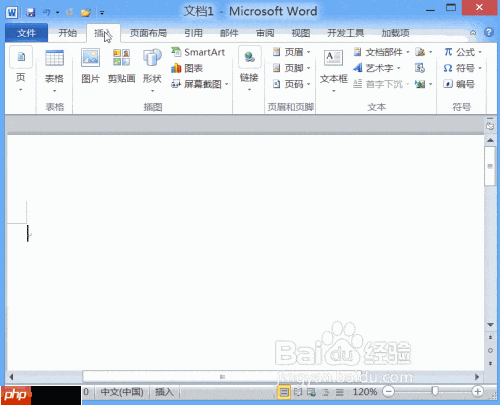Image resolution: width=500 pixels, height=405 pixels.
Task: Save the document using the floppy disk icon
Action: pyautogui.click(x=31, y=13)
